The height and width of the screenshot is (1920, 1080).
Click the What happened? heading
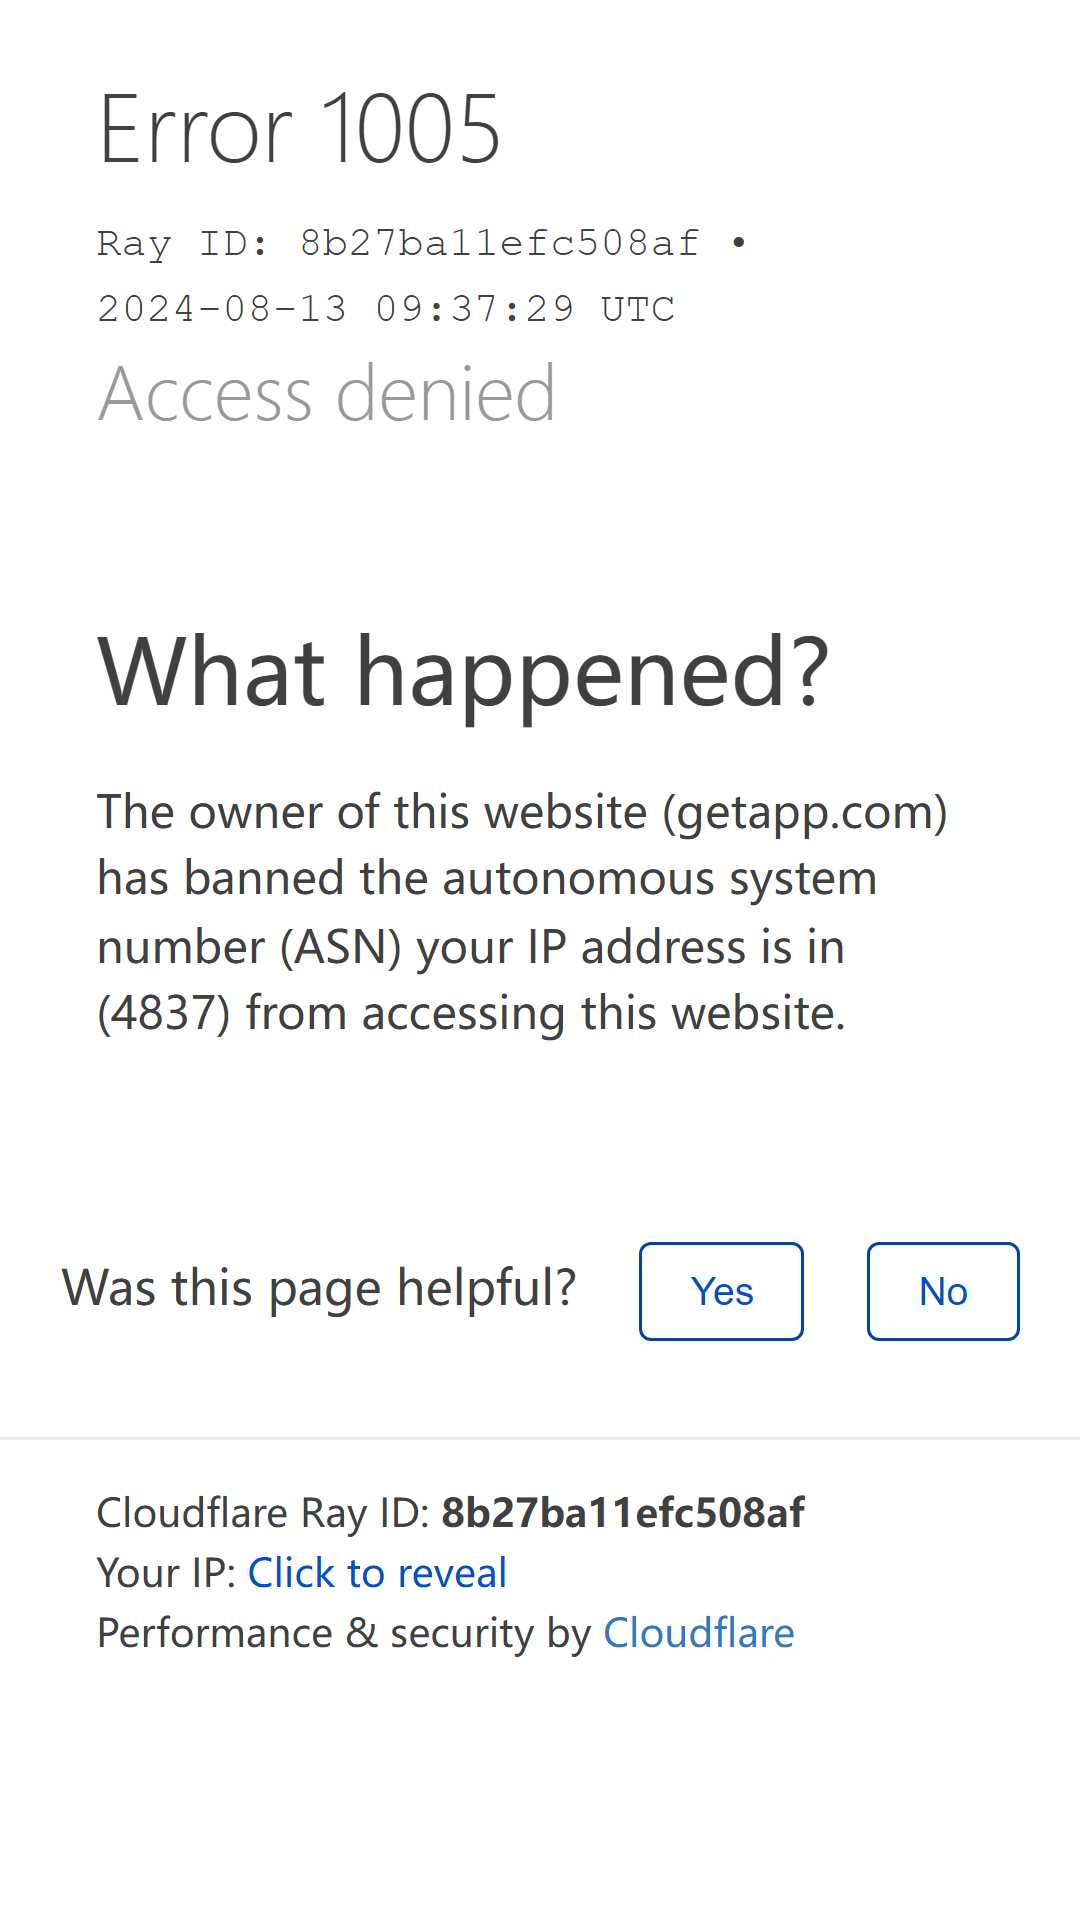[x=463, y=673]
